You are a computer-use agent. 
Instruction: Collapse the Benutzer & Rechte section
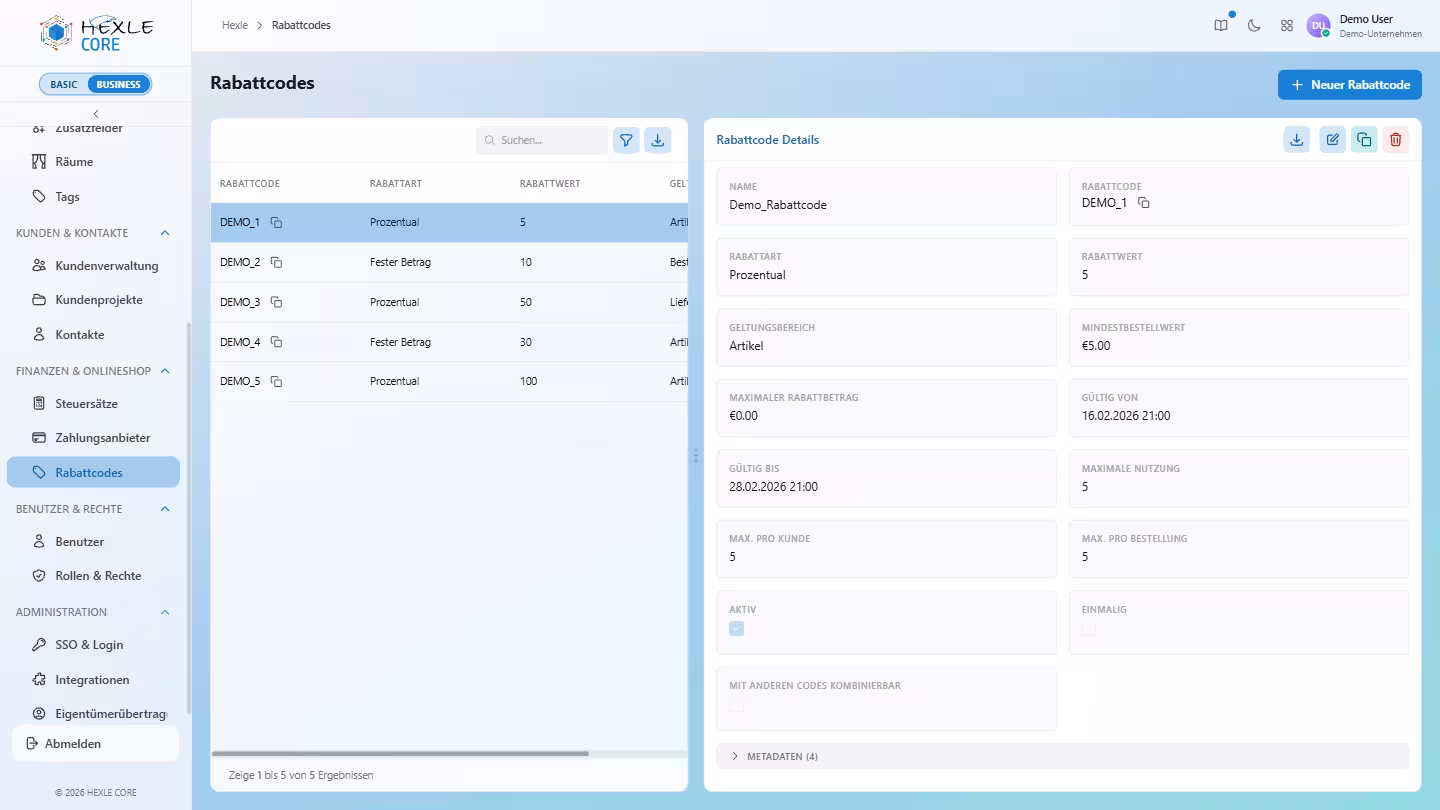pyautogui.click(x=165, y=509)
